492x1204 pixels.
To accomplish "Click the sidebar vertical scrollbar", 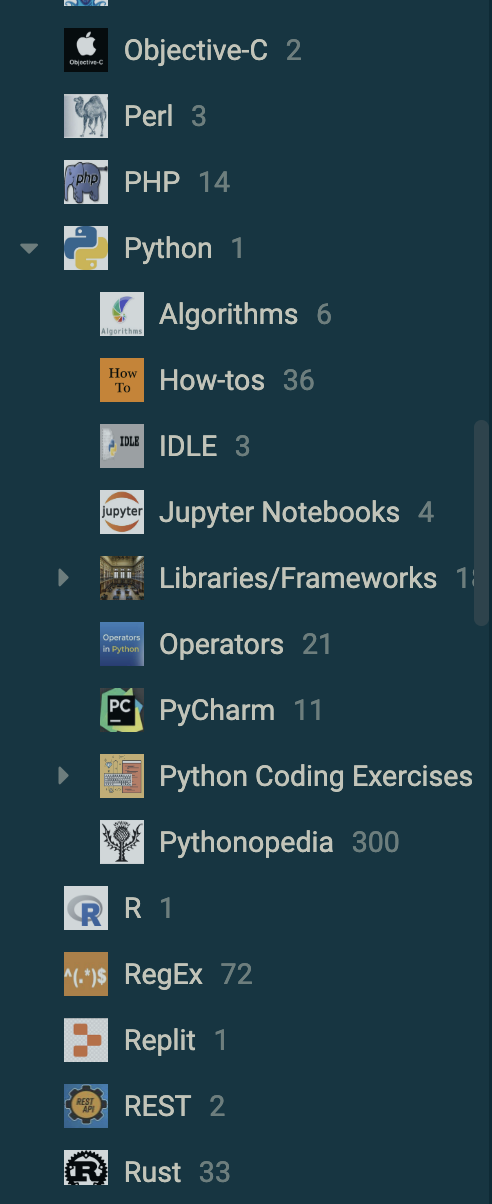I will click(481, 523).
